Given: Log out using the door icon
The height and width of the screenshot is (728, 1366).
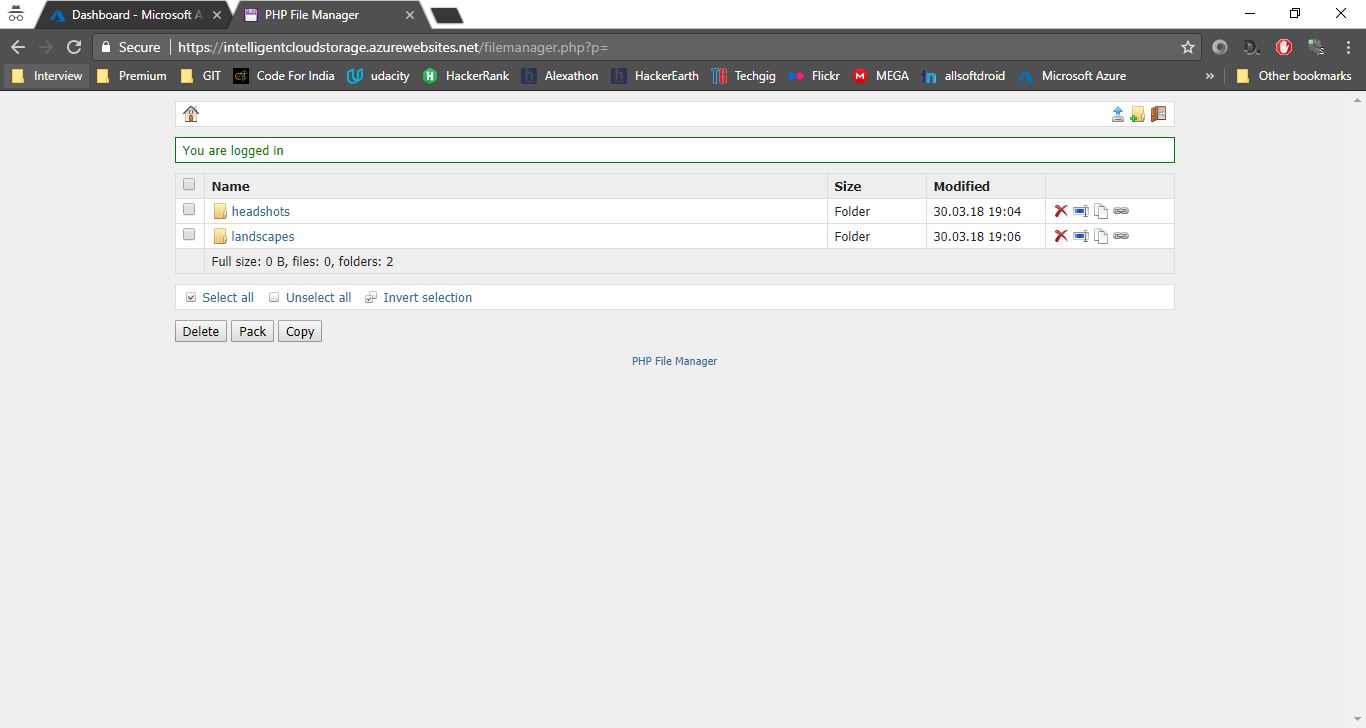Looking at the screenshot, I should click(x=1158, y=114).
